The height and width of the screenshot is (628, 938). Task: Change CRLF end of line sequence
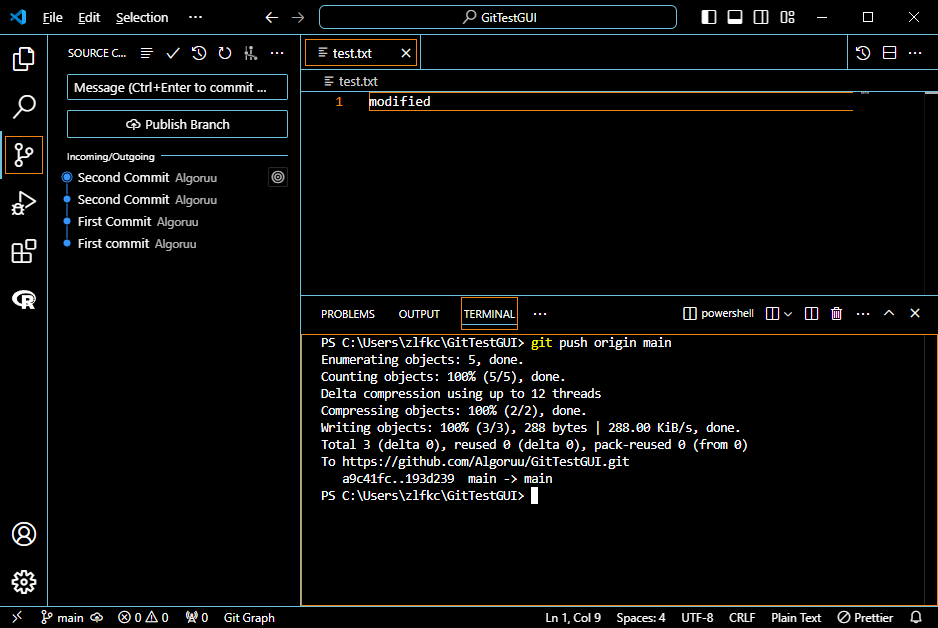pyautogui.click(x=742, y=617)
